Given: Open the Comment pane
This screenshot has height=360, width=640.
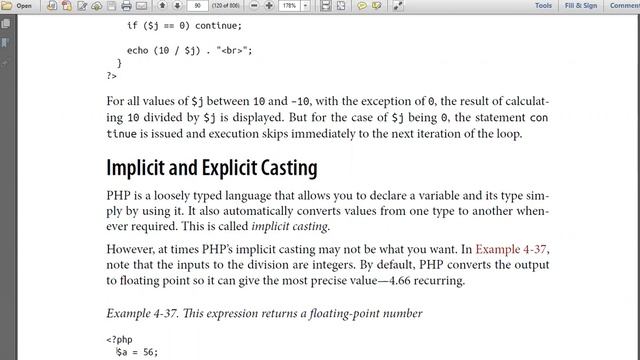Looking at the screenshot, I should click(x=624, y=6).
